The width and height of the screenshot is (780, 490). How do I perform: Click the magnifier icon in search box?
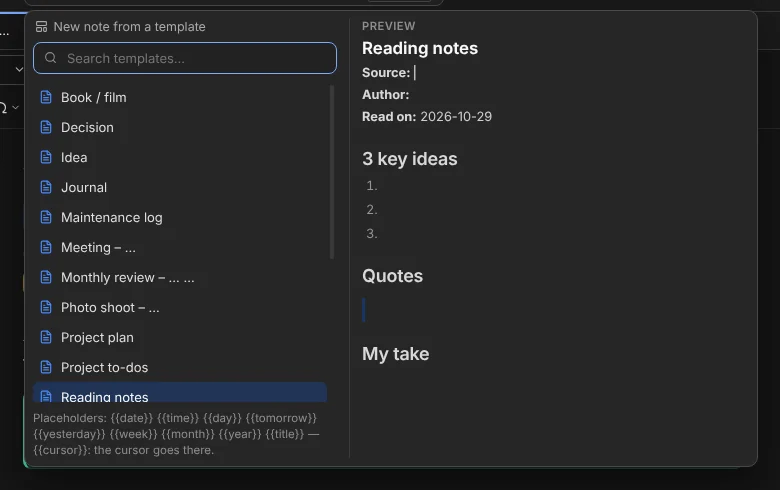tap(51, 58)
